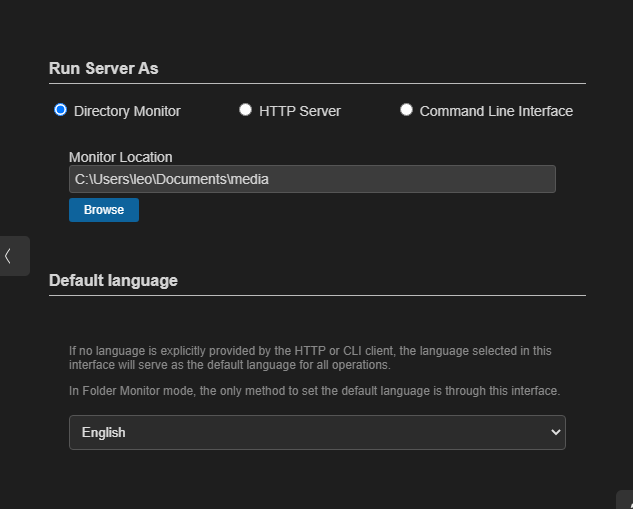Click the Monitor Location label
The image size is (633, 509).
[x=121, y=157]
